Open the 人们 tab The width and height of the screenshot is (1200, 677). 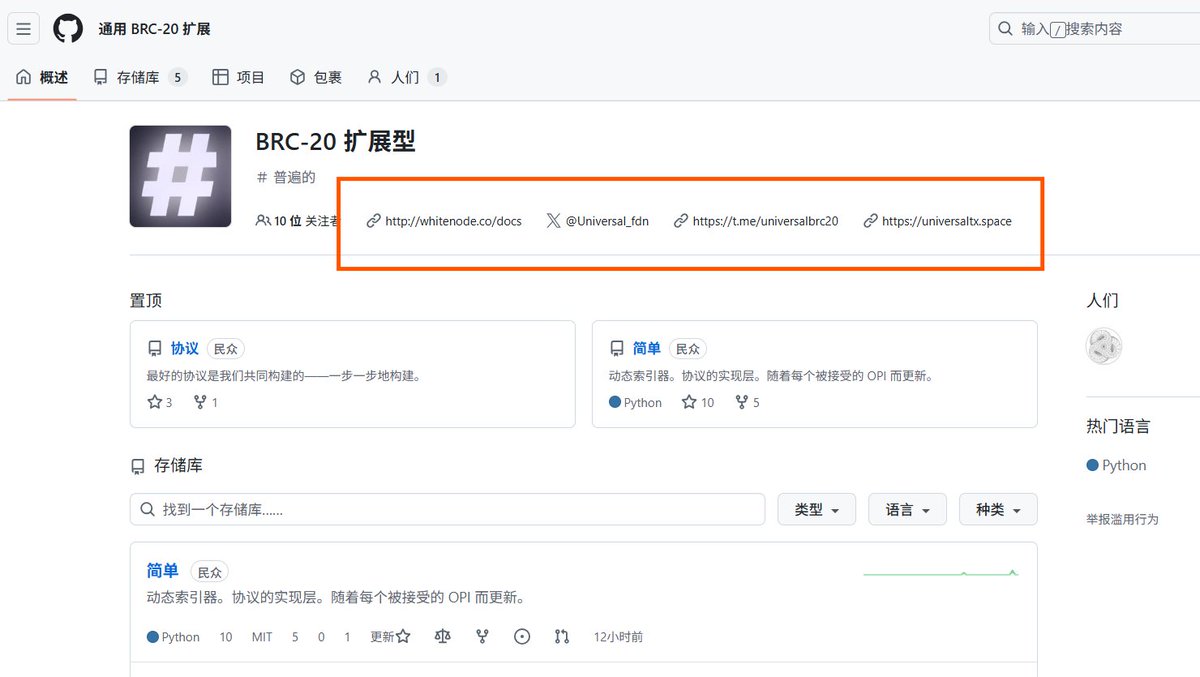click(406, 77)
